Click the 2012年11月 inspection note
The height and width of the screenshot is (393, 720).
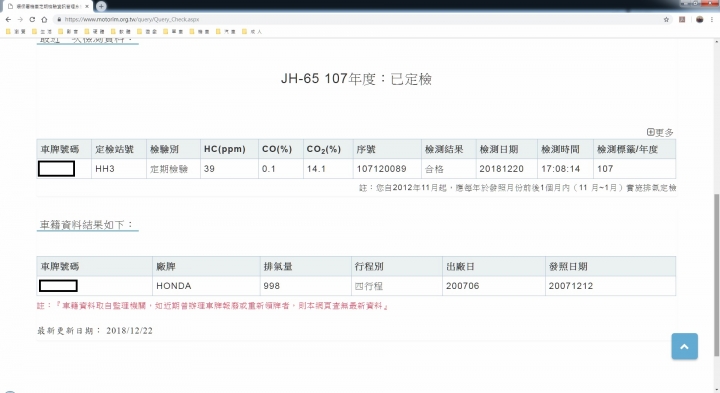click(x=518, y=188)
